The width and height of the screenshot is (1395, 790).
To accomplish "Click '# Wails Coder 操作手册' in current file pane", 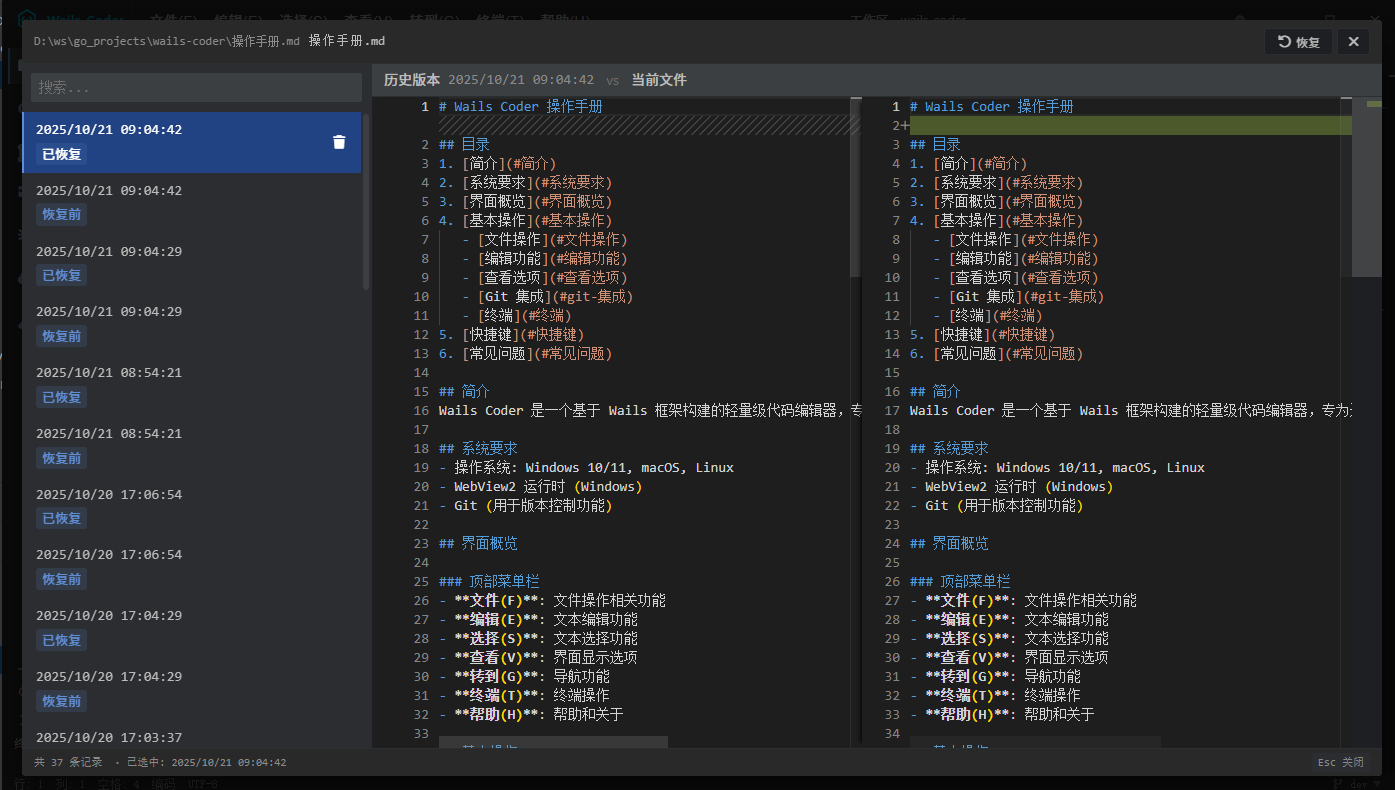I will click(991, 107).
